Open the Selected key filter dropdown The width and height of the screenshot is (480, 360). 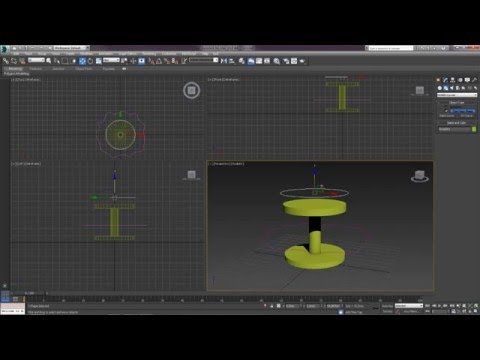pos(409,306)
